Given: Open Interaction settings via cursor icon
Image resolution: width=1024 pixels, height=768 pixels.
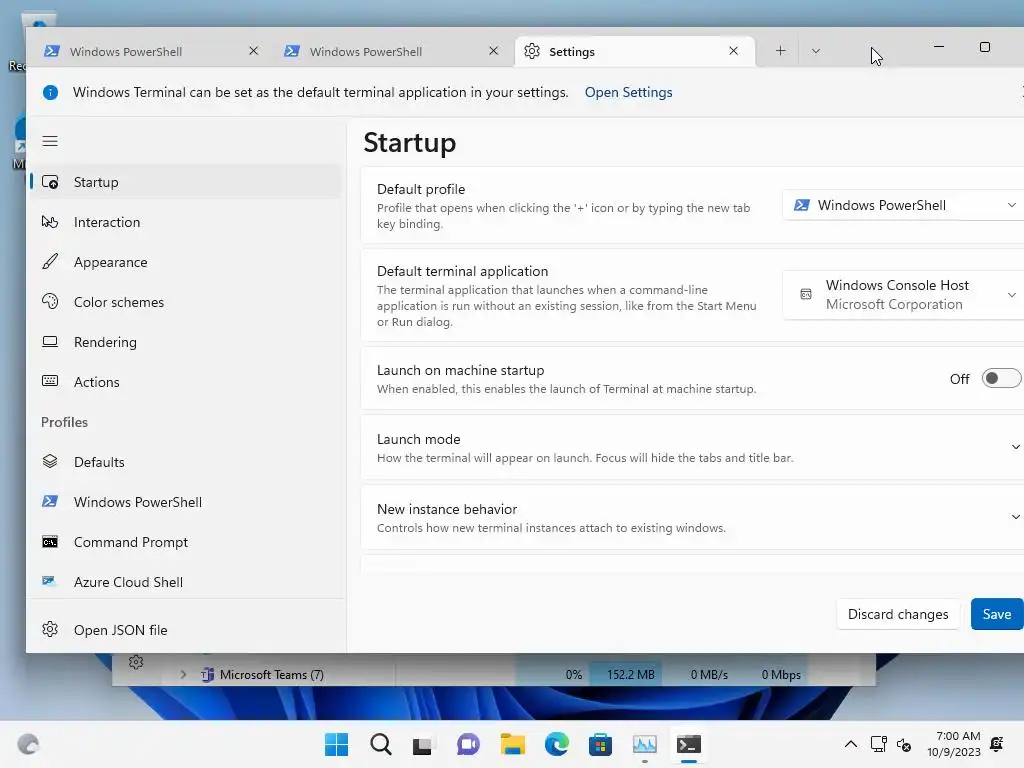Looking at the screenshot, I should coord(50,222).
